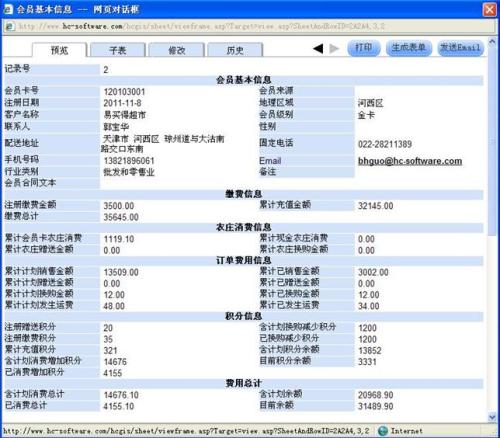Select the registration fee value 3500.00
The height and width of the screenshot is (438, 500).
119,206
